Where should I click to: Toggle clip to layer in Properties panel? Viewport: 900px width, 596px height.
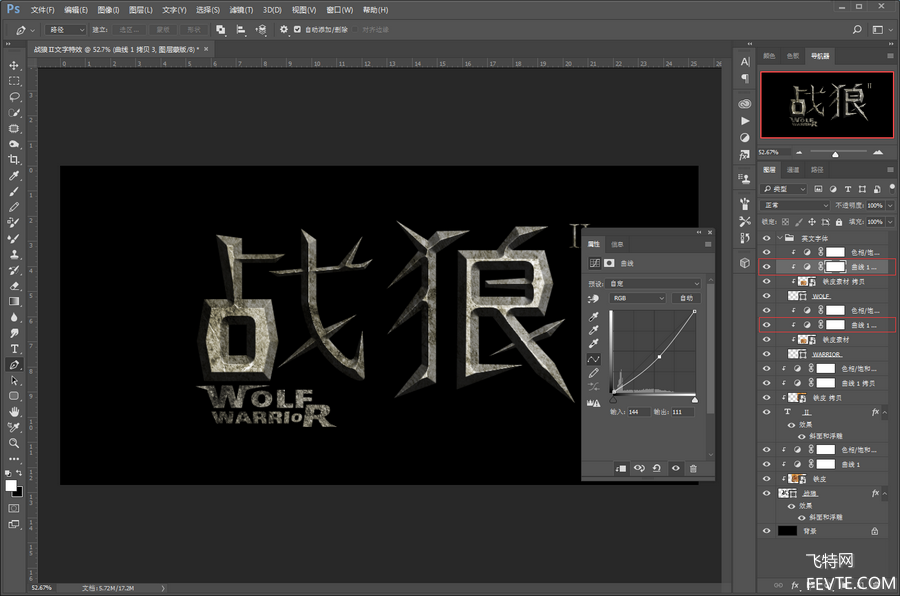620,469
